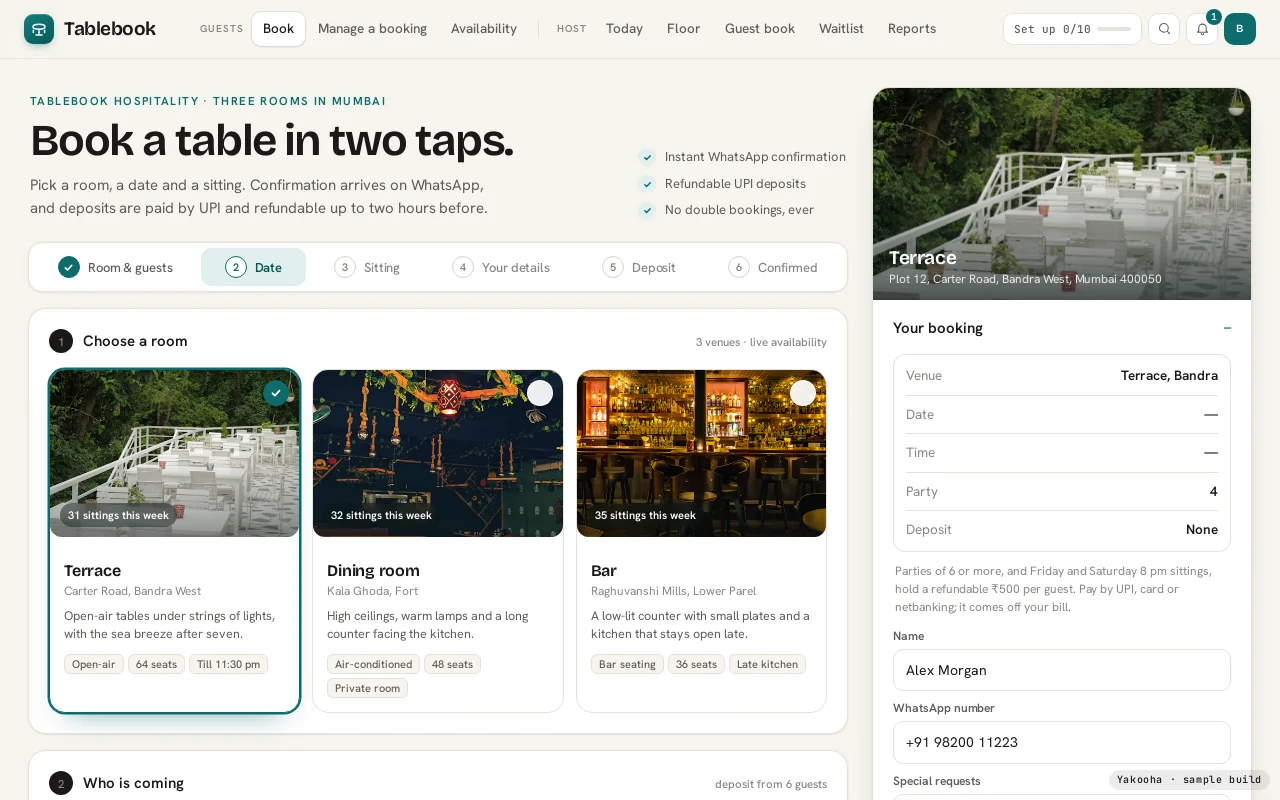Click the 64 seats tag
The image size is (1280, 800).
click(156, 664)
